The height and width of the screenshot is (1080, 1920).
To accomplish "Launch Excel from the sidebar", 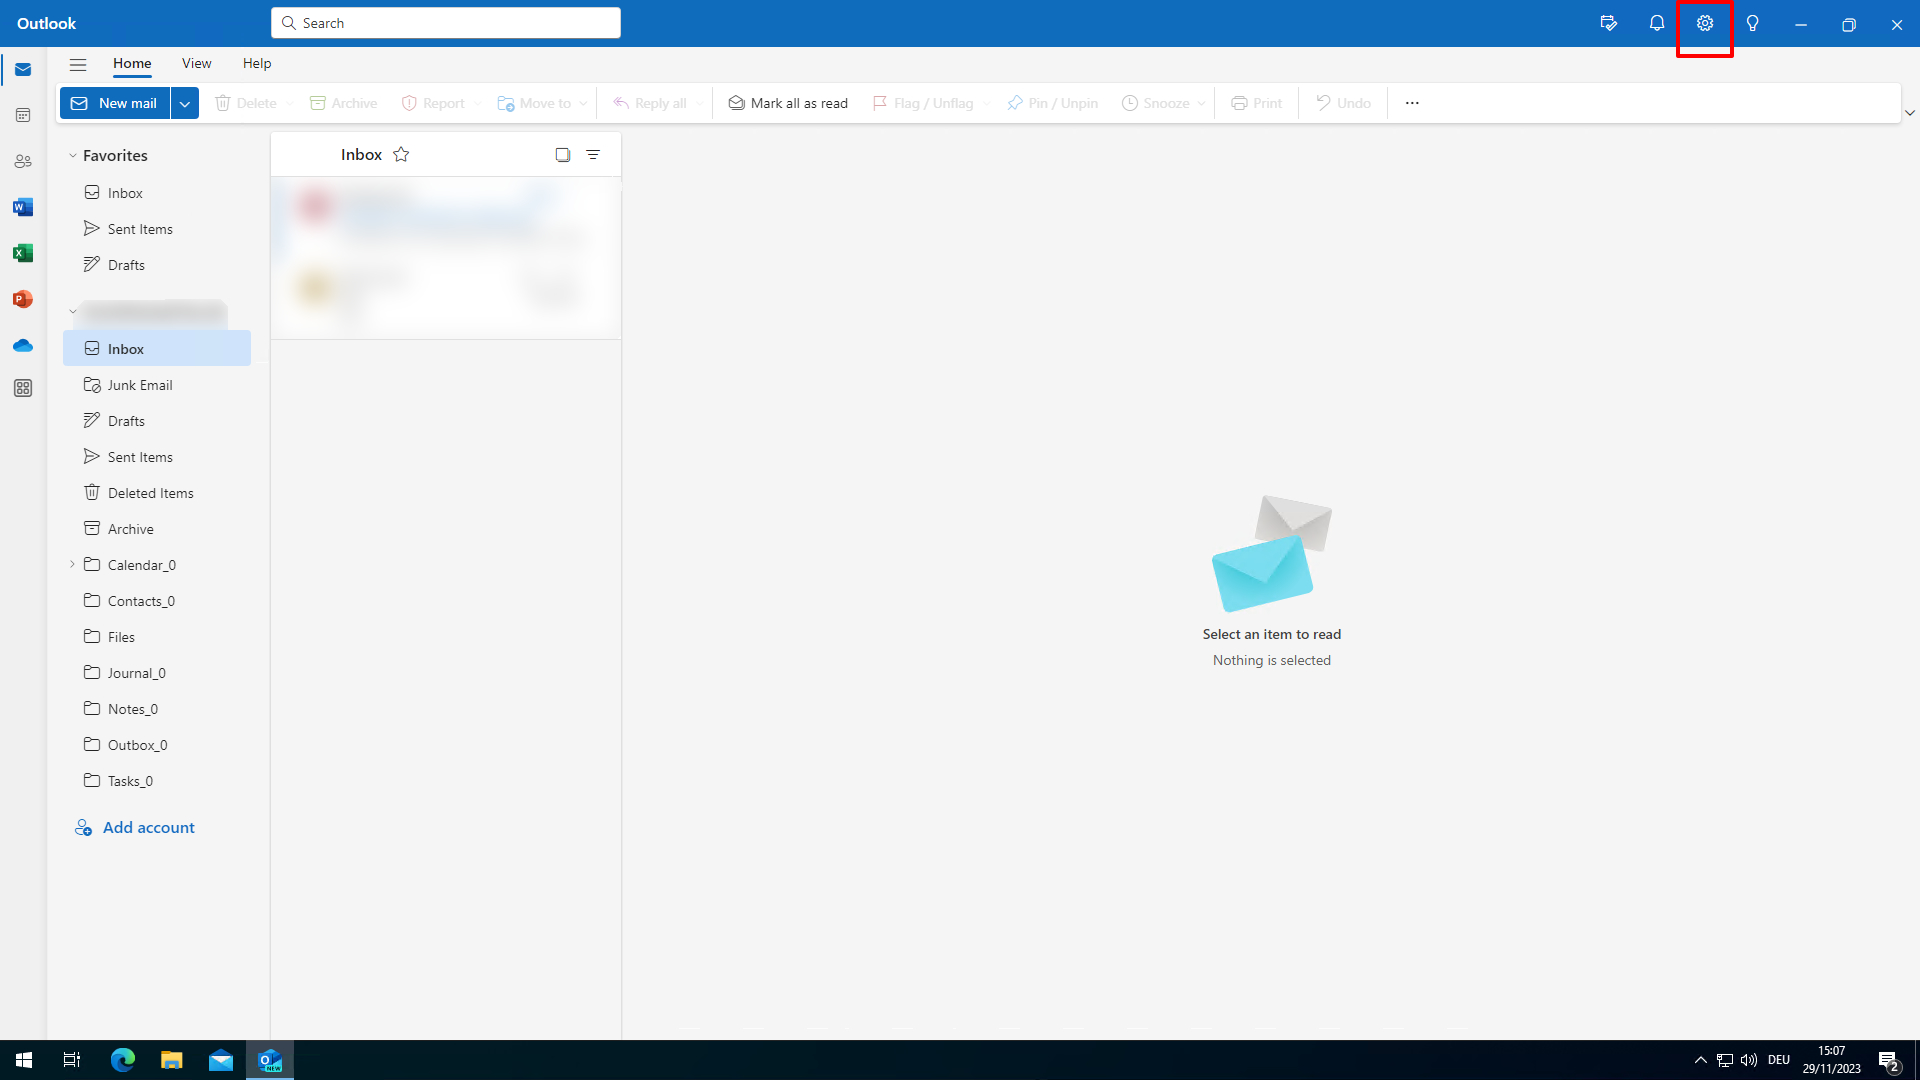I will [23, 254].
